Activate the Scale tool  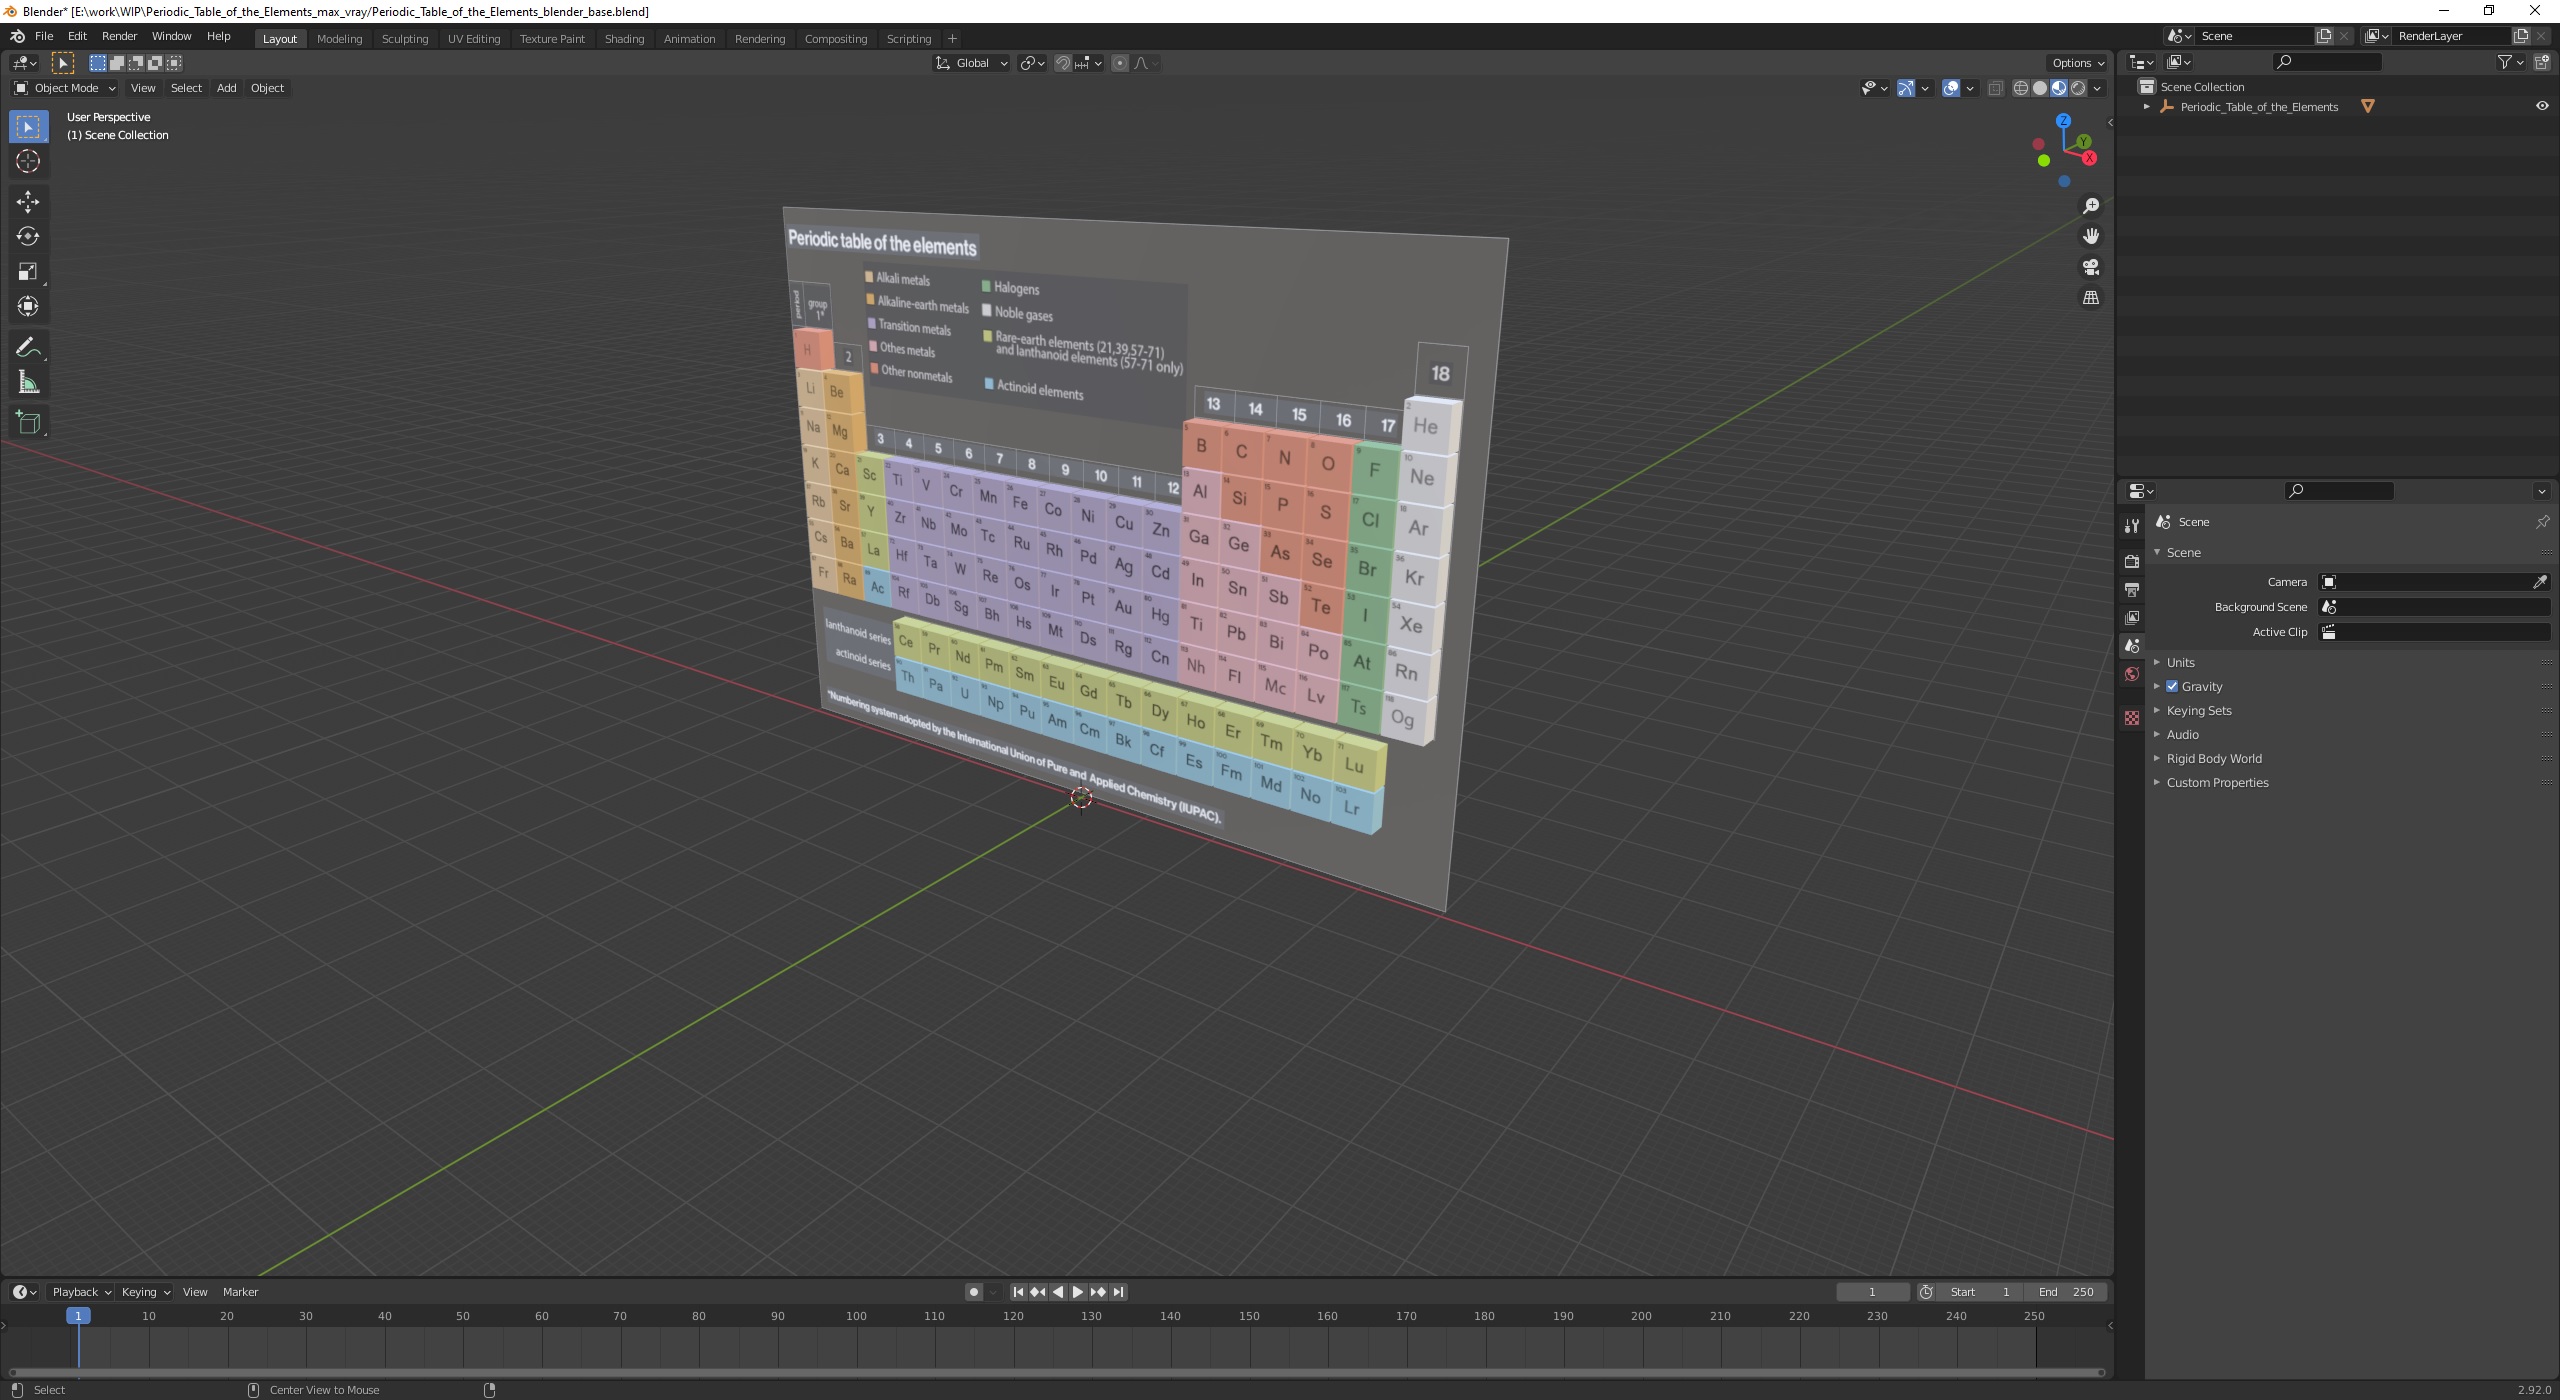point(28,272)
